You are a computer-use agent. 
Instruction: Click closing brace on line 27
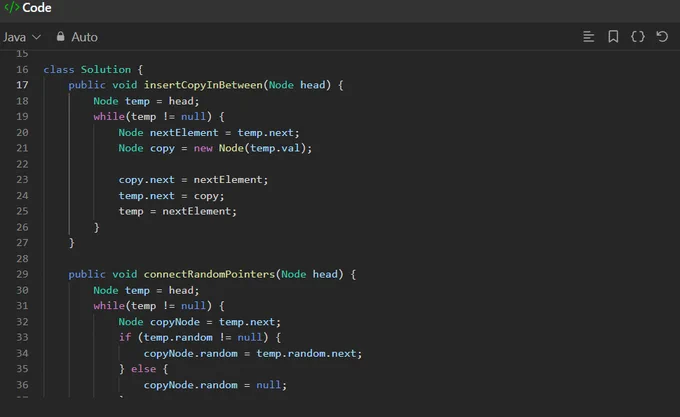[x=72, y=243]
